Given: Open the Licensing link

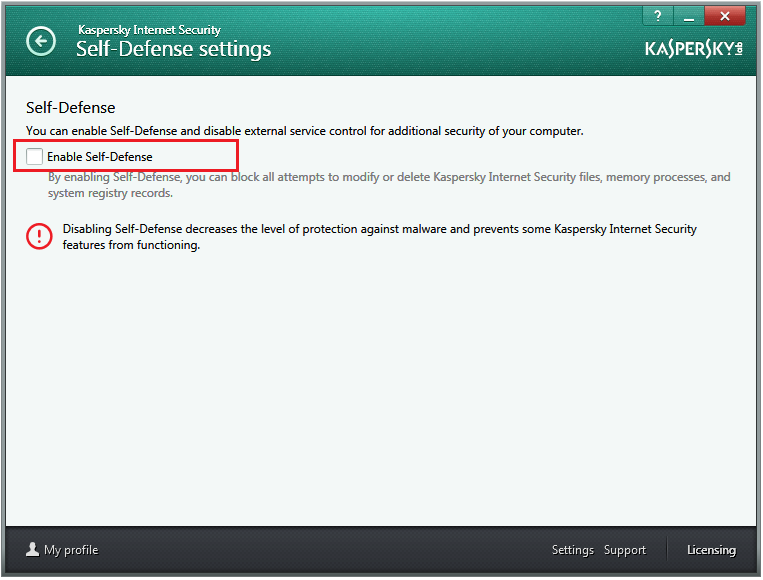Looking at the screenshot, I should pos(711,550).
